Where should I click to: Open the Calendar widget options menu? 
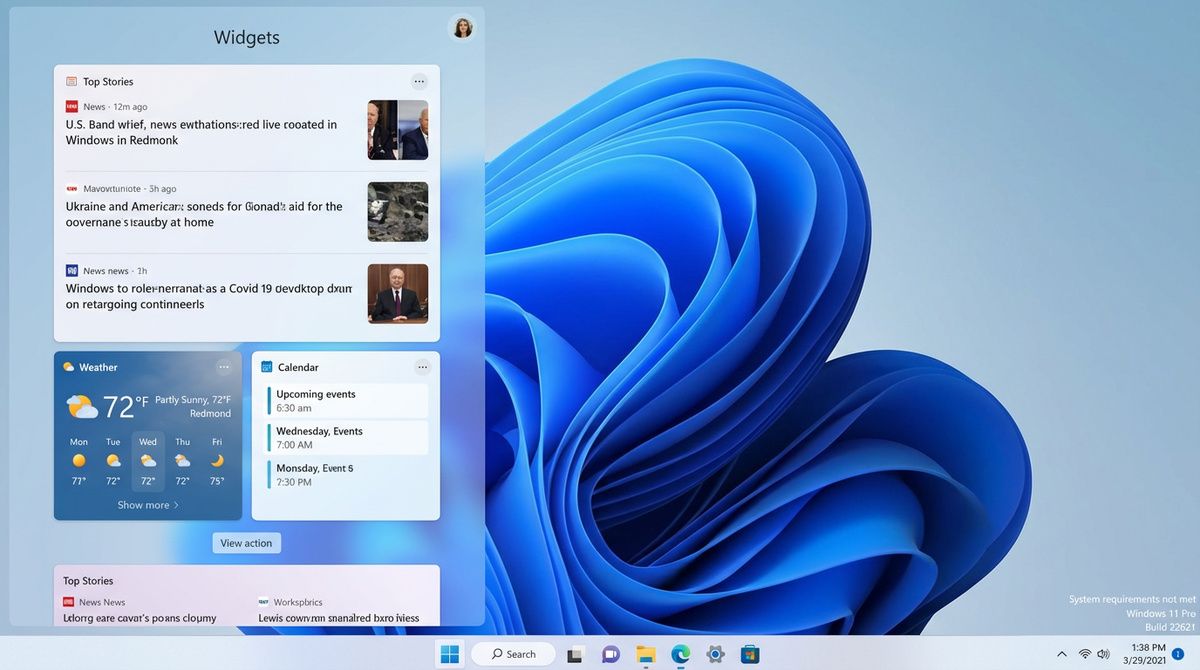point(422,367)
